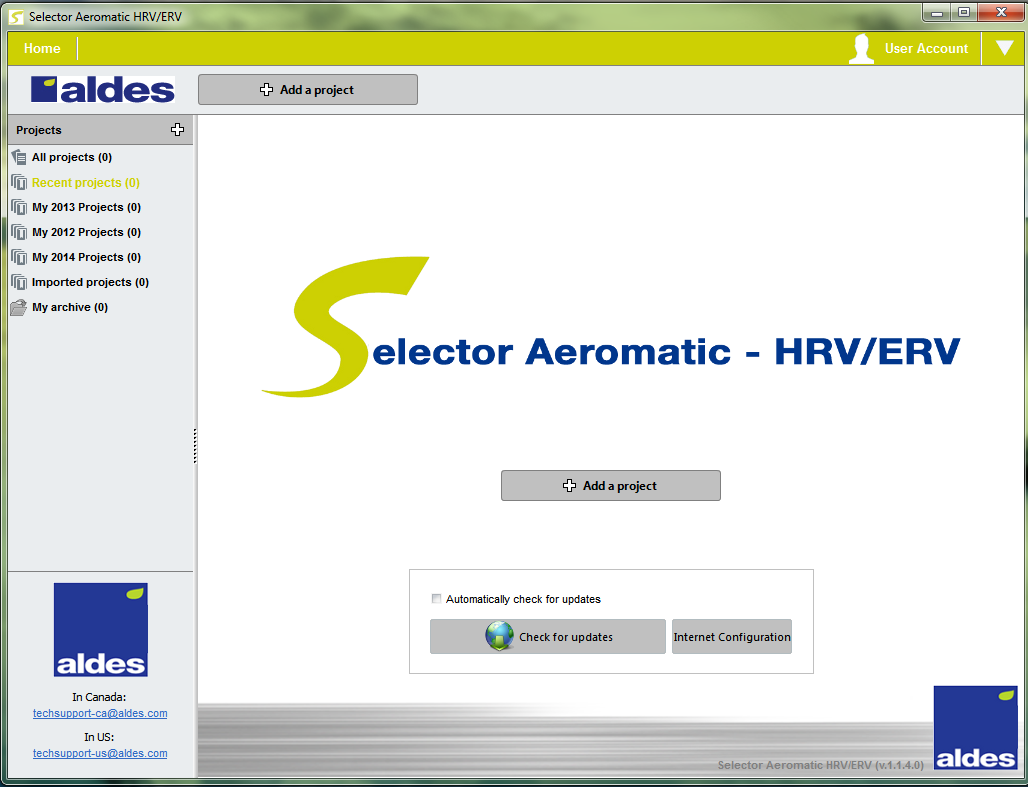Click the center Add a project button
The height and width of the screenshot is (787, 1028).
pyautogui.click(x=610, y=485)
